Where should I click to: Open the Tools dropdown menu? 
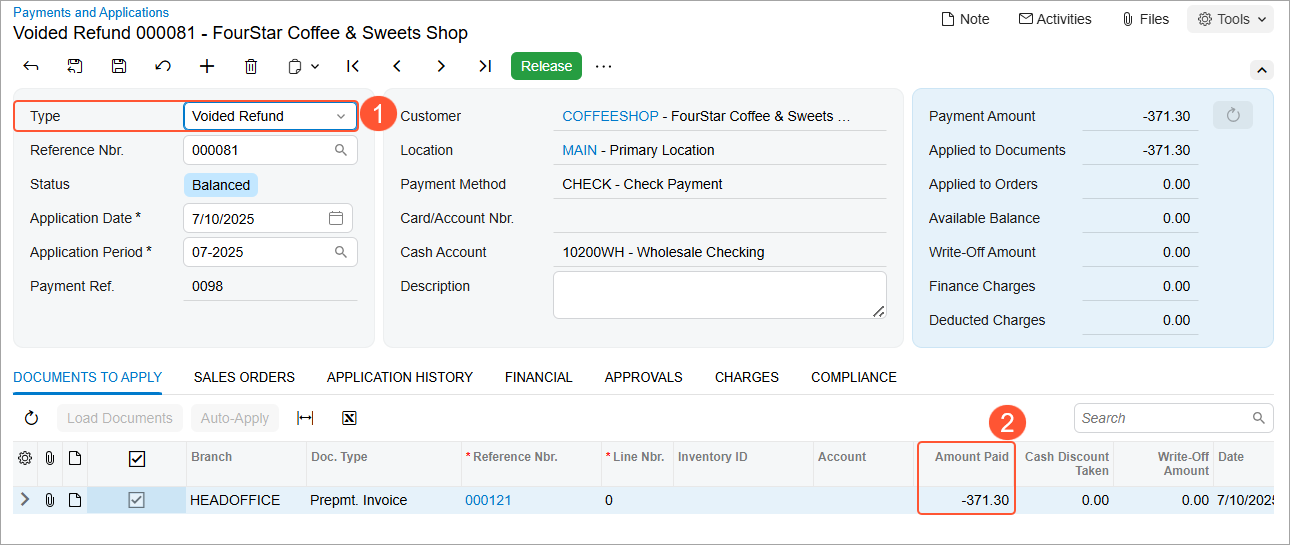point(1231,19)
